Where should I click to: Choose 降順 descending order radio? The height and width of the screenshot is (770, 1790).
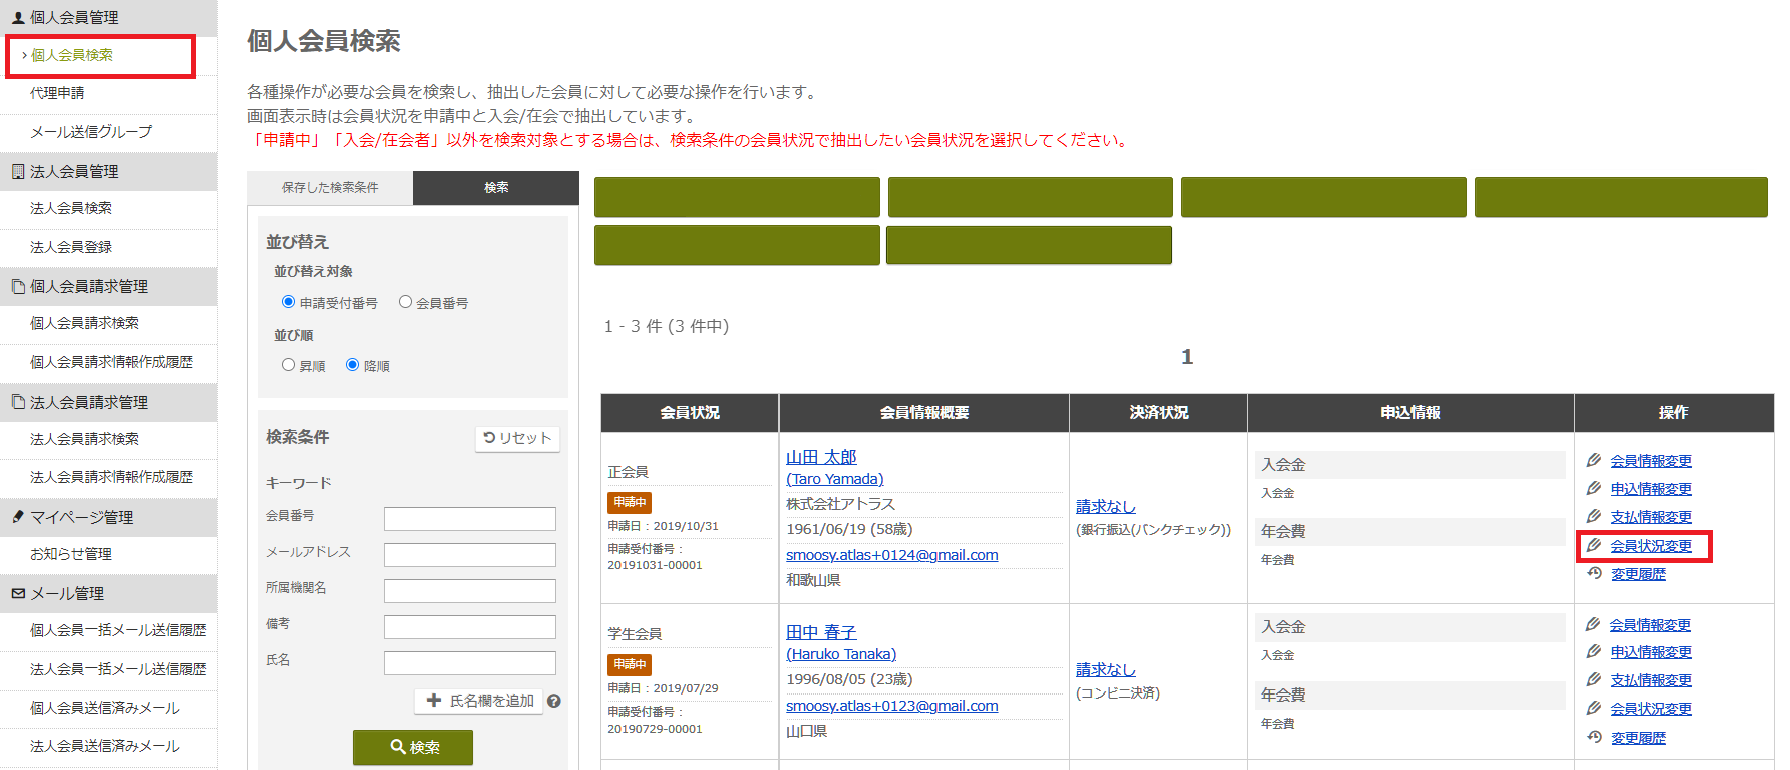(x=352, y=365)
